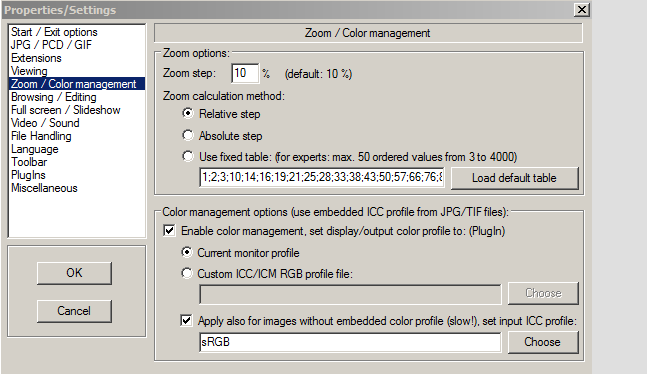
Task: Select File Handling category
Action: 41,136
